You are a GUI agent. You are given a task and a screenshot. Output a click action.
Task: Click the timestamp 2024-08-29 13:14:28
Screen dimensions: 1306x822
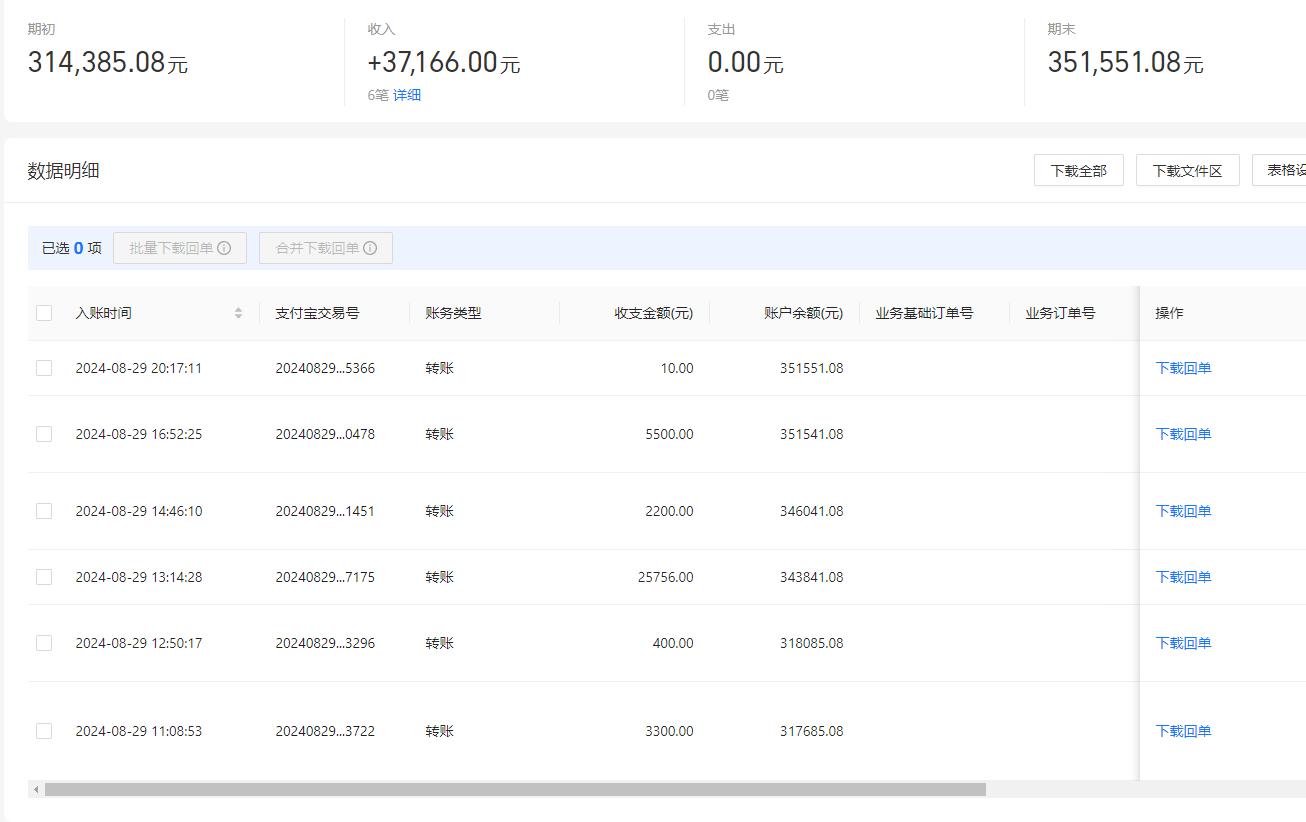[139, 577]
